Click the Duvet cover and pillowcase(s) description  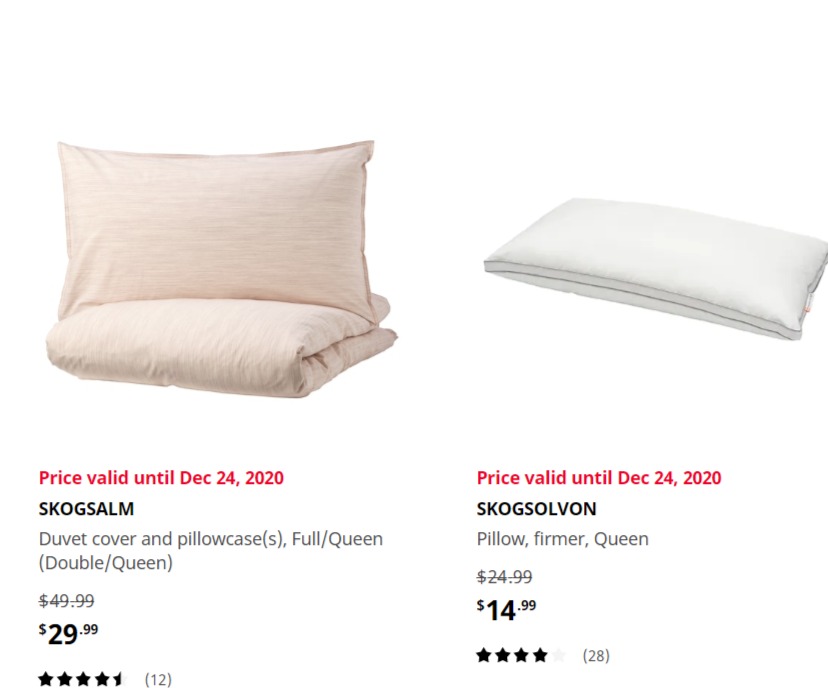pyautogui.click(x=211, y=551)
